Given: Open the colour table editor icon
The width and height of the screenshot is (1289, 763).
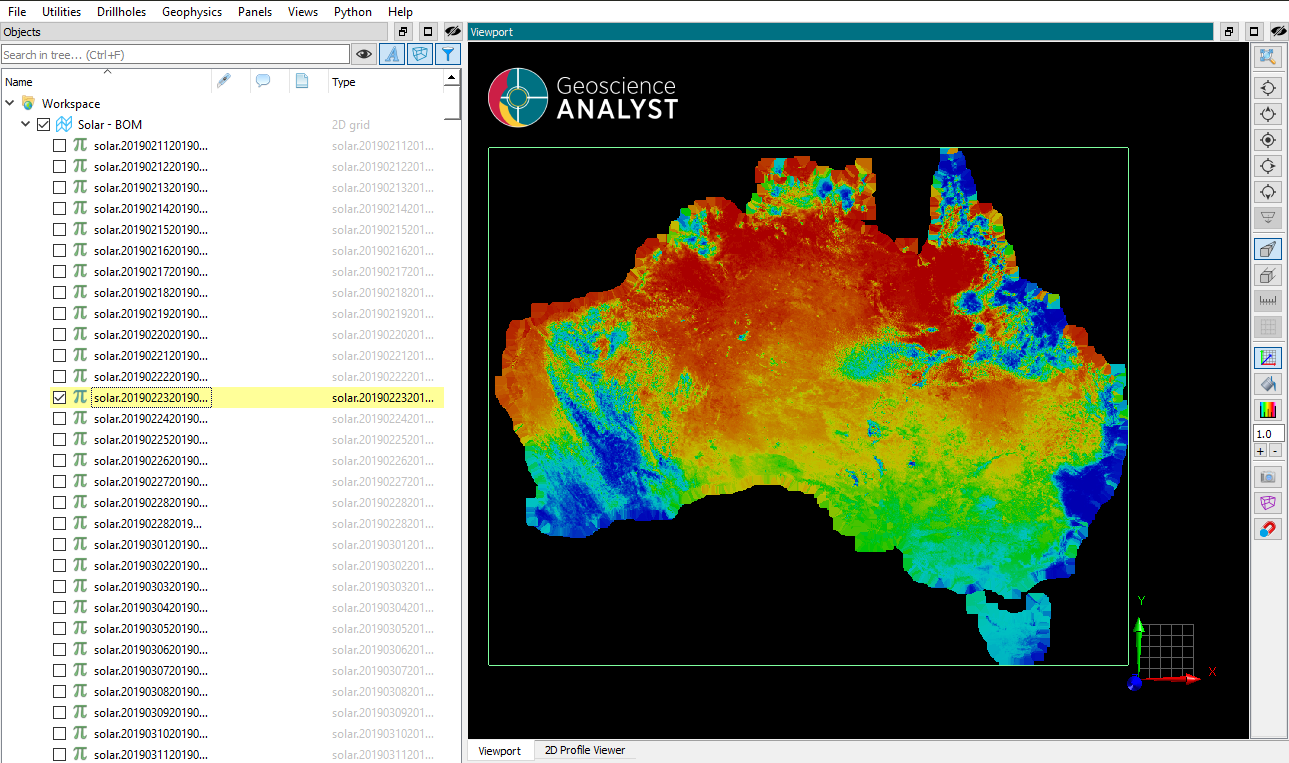Looking at the screenshot, I should (1268, 409).
